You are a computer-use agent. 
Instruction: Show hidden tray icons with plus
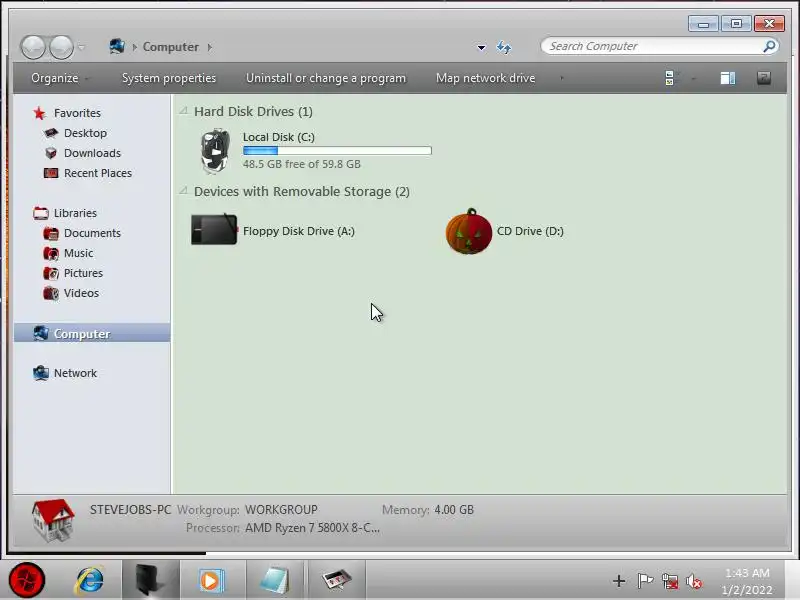pos(619,581)
